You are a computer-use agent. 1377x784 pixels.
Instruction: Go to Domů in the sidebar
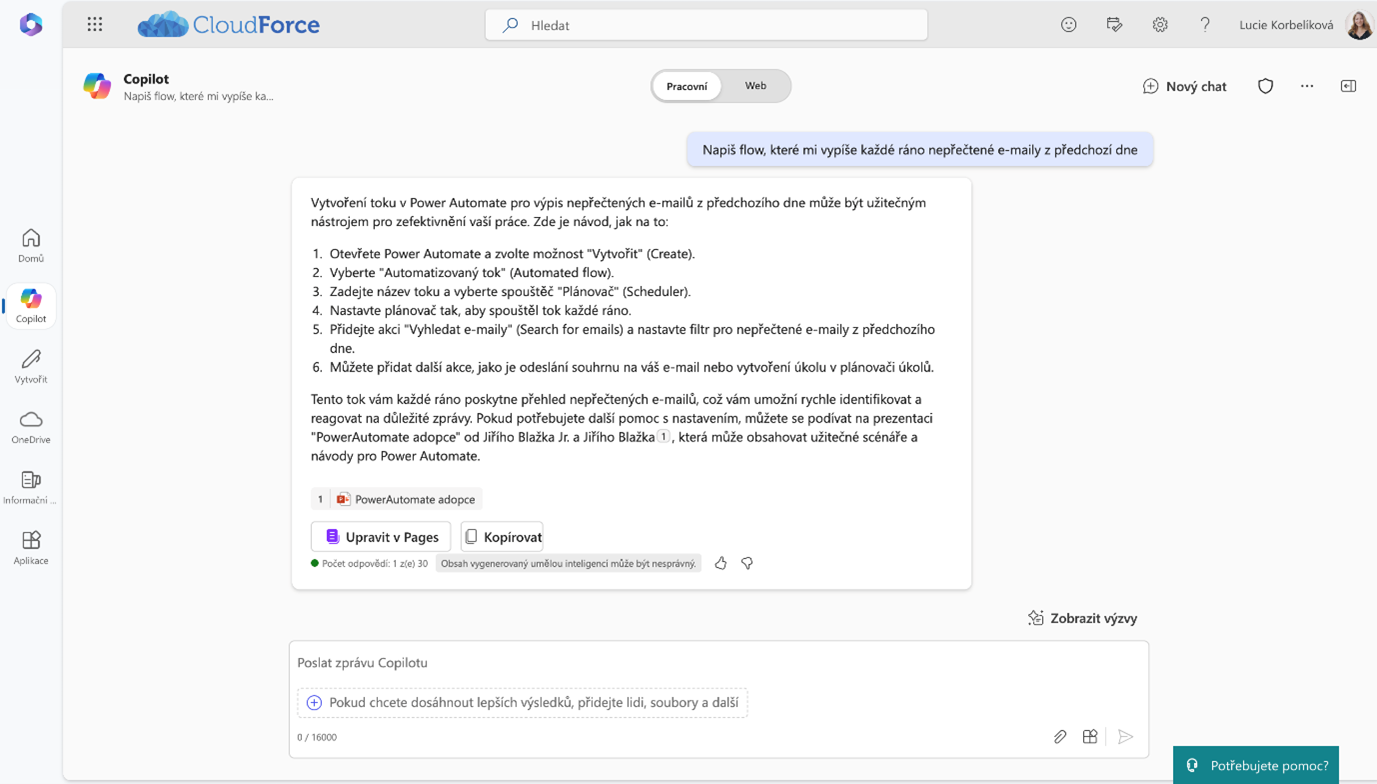[x=31, y=245]
